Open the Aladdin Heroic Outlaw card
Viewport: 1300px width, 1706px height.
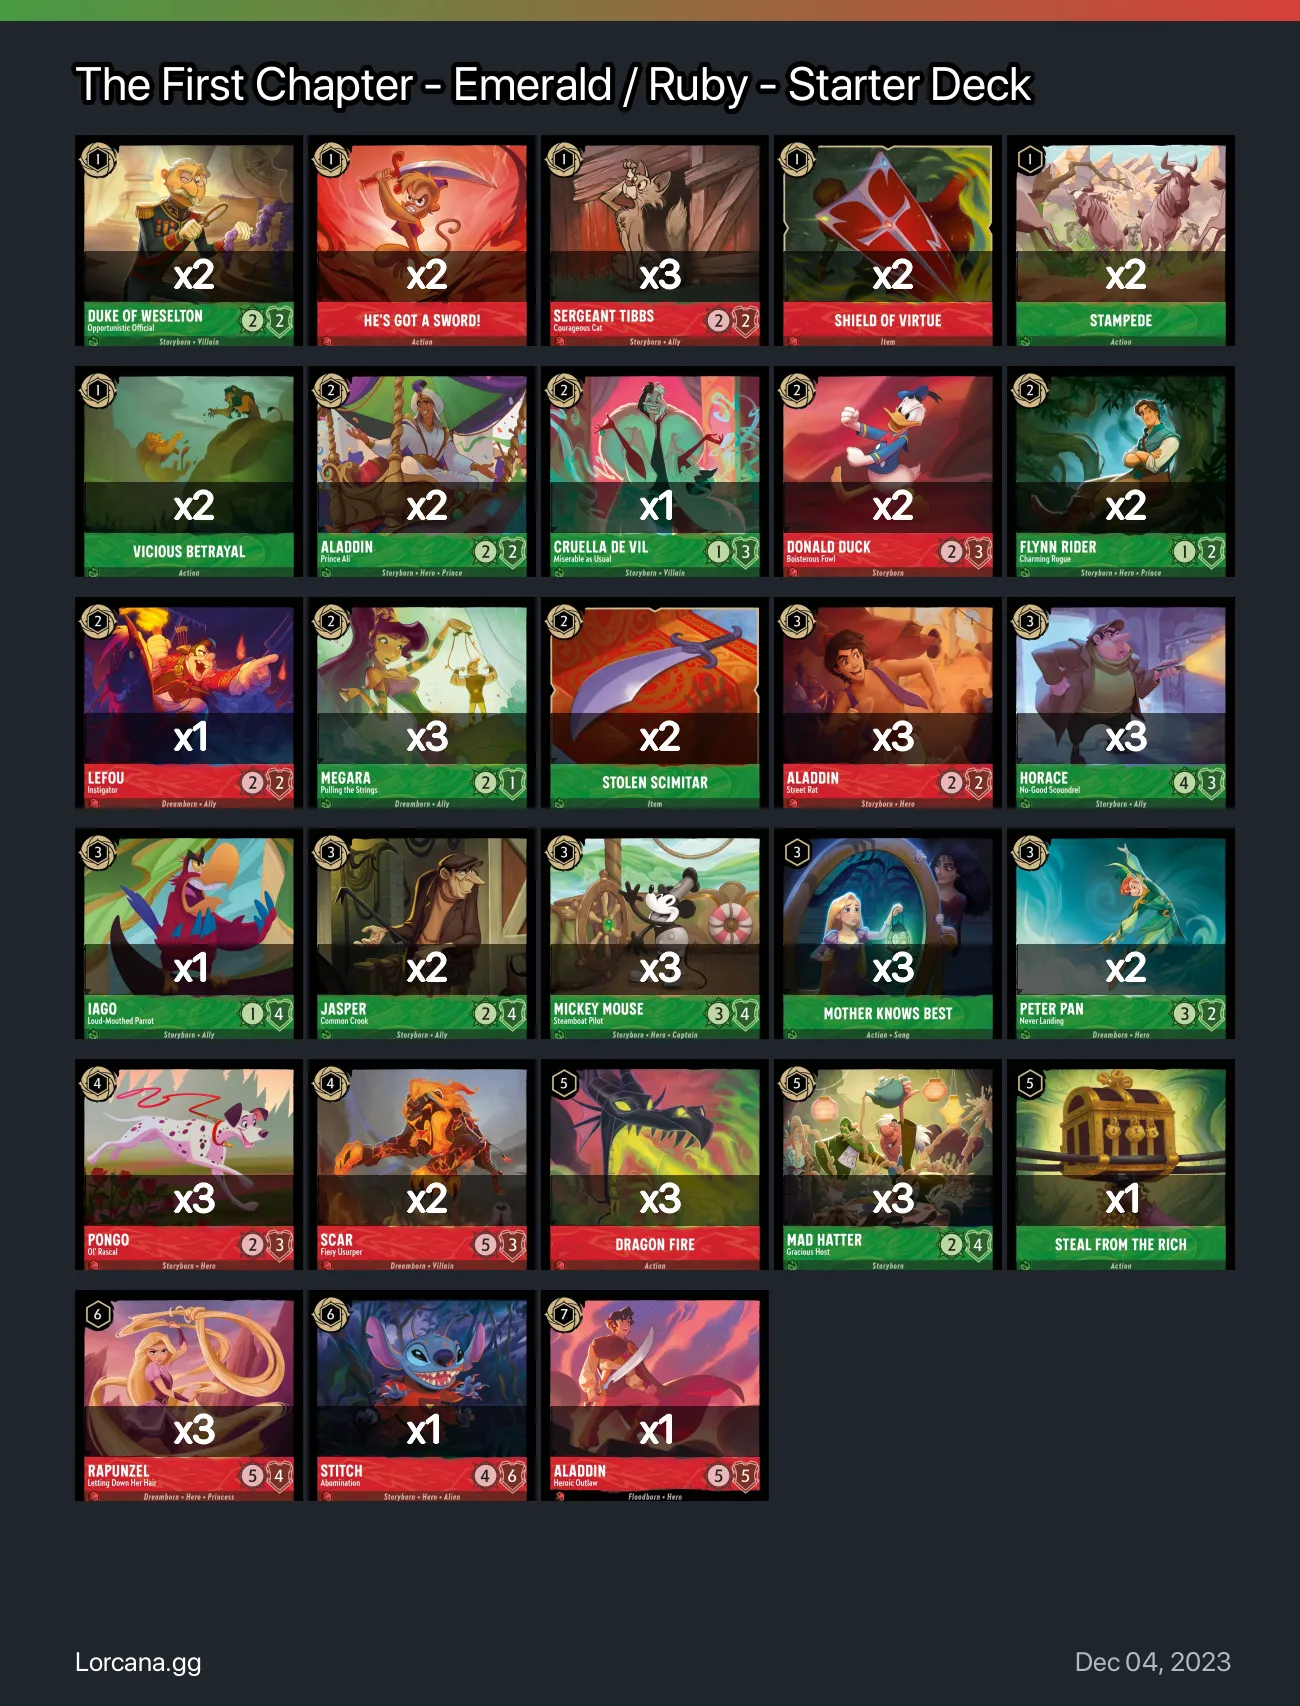pos(655,1396)
